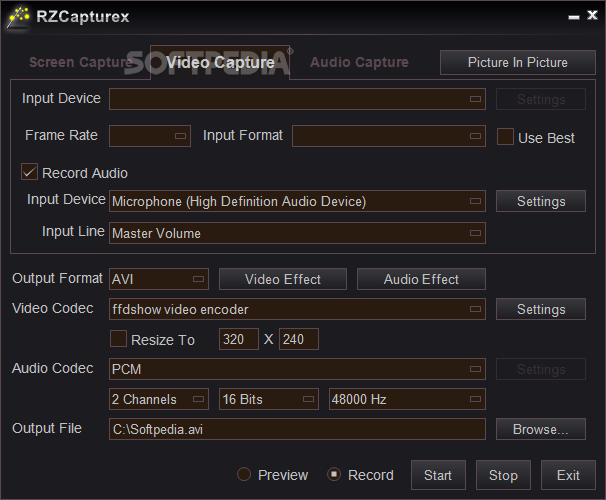Viewport: 606px width, 500px height.
Task: Start the capture
Action: pos(438,475)
